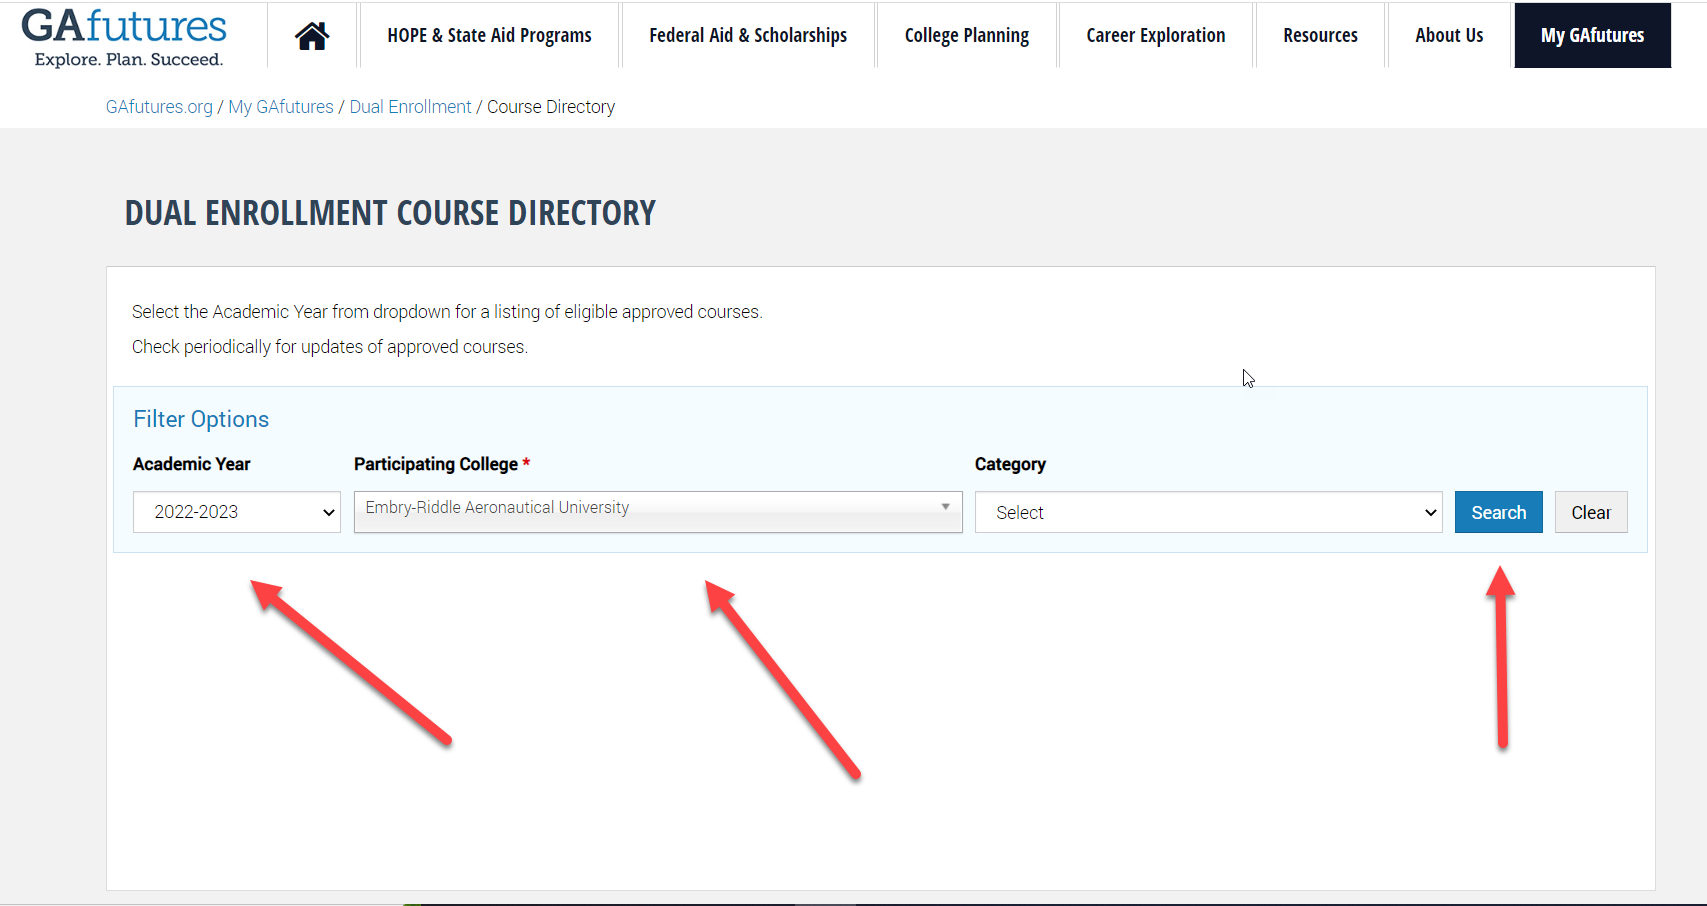Follow the GAfutures.org breadcrumb link
This screenshot has height=906, width=1707.
click(x=159, y=107)
